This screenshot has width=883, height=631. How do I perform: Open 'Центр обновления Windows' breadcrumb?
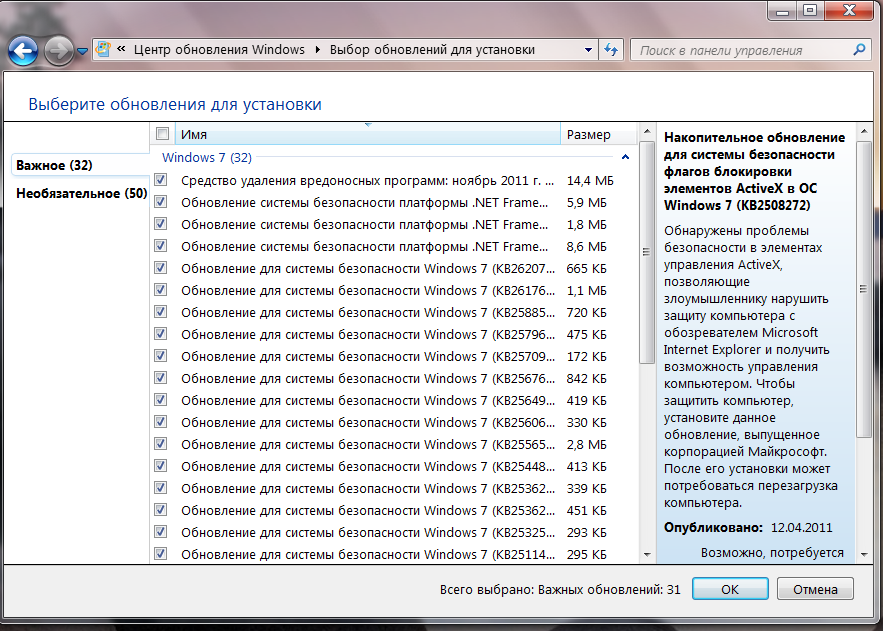(x=219, y=50)
